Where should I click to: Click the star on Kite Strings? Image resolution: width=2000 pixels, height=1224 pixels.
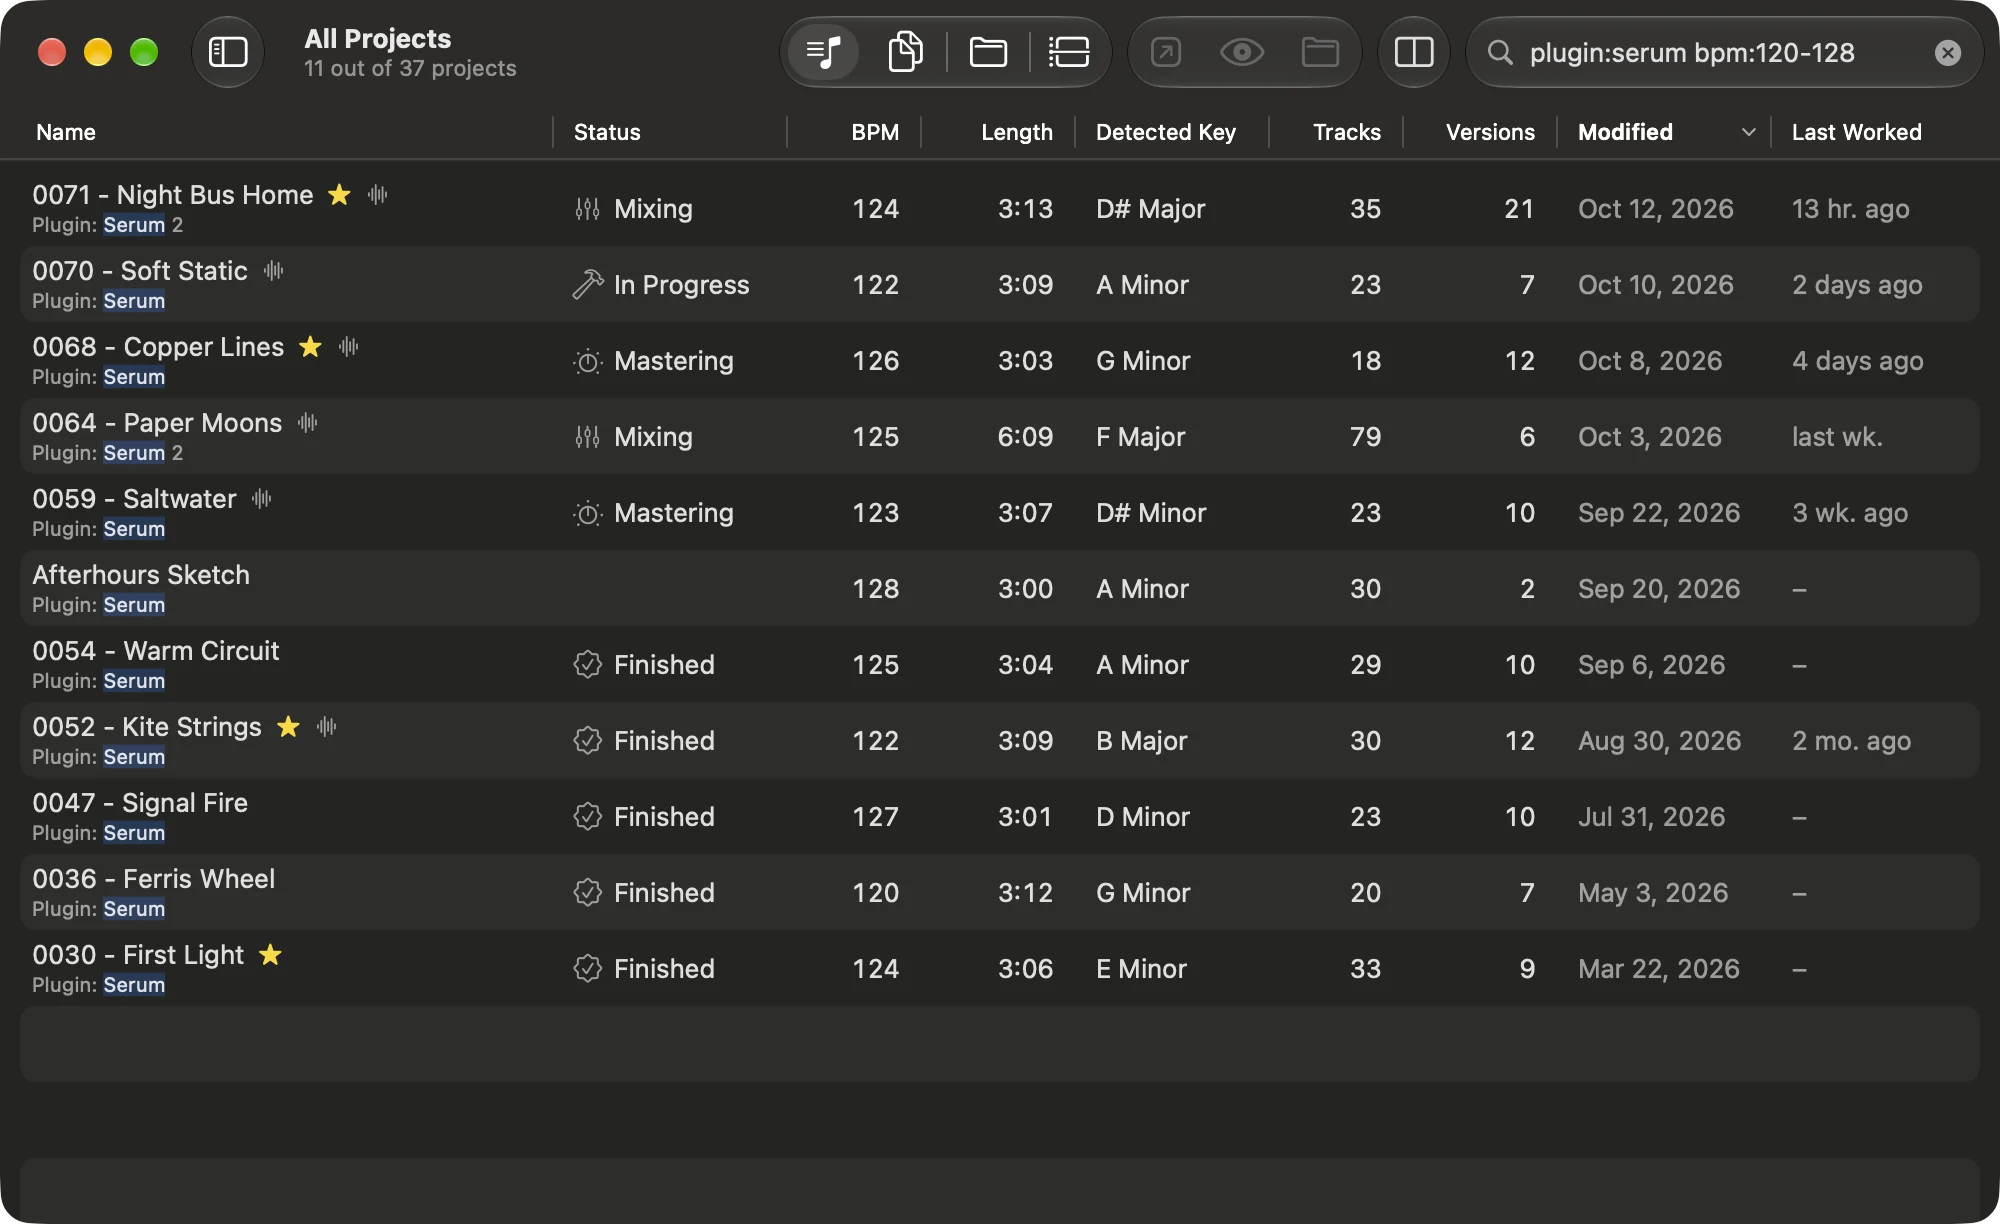click(288, 726)
